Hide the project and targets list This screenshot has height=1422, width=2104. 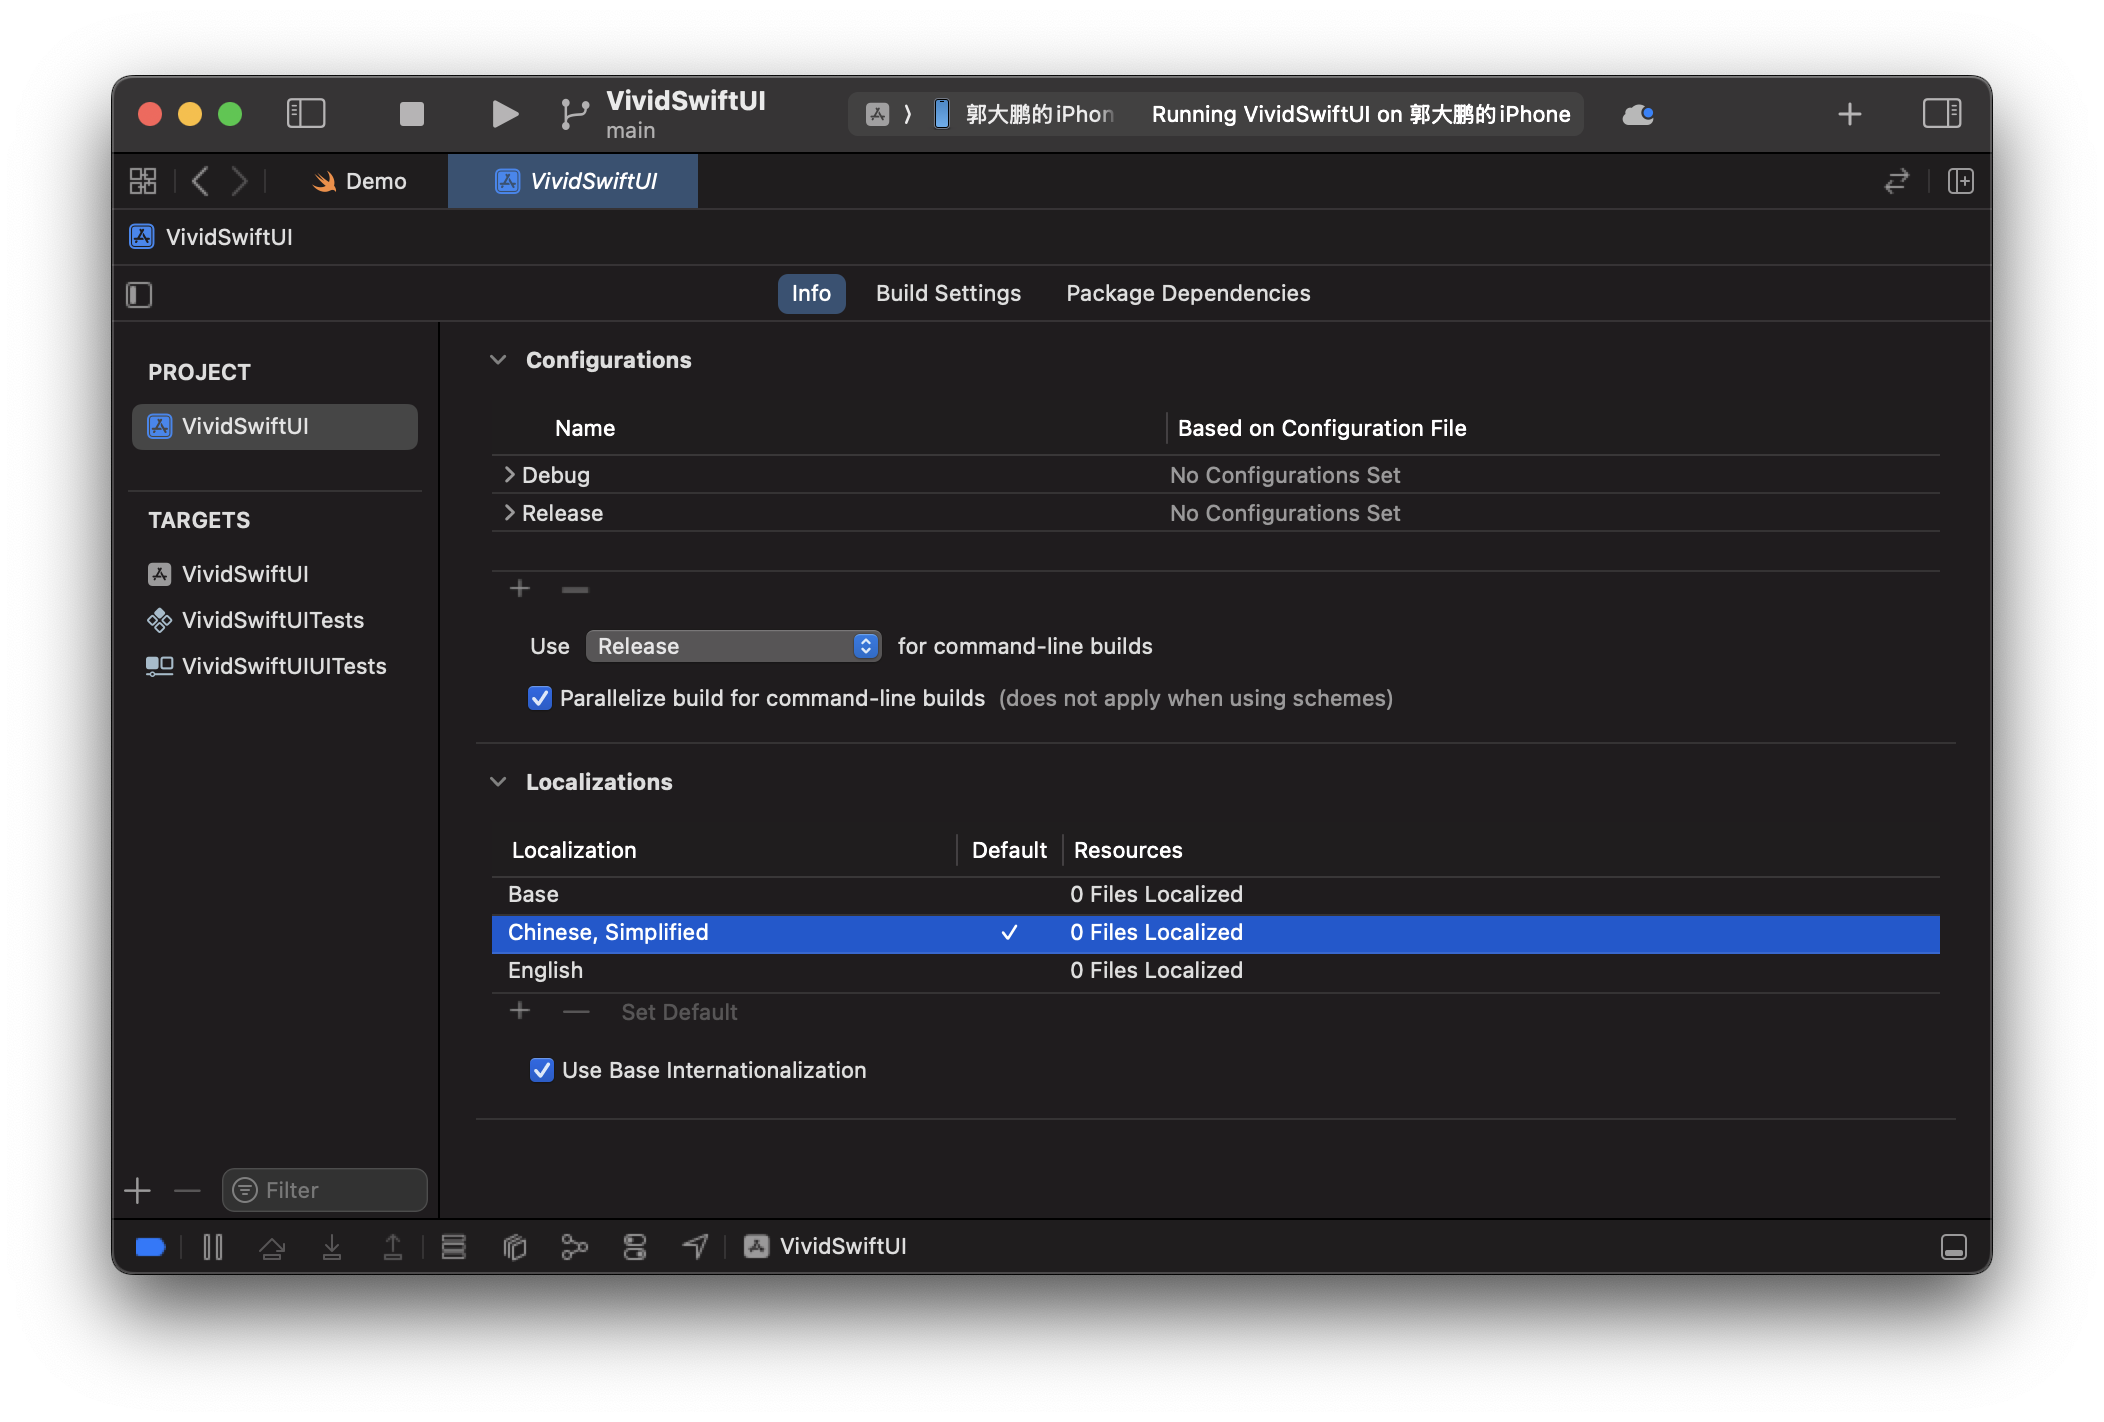[x=139, y=295]
